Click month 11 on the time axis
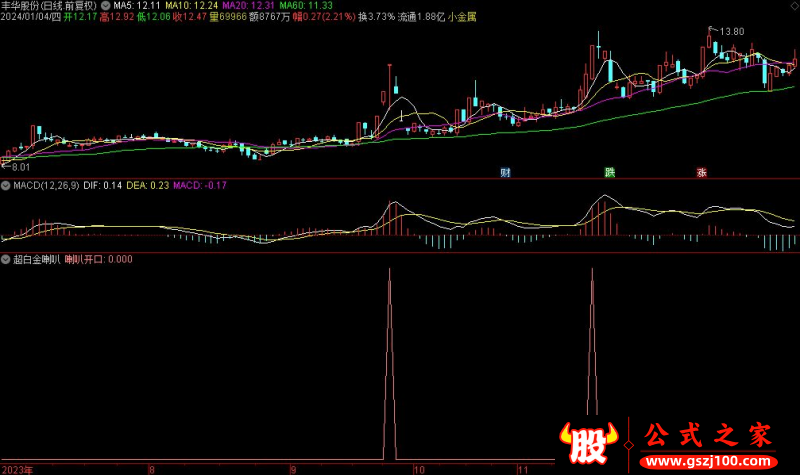The width and height of the screenshot is (800, 475). pos(523,470)
